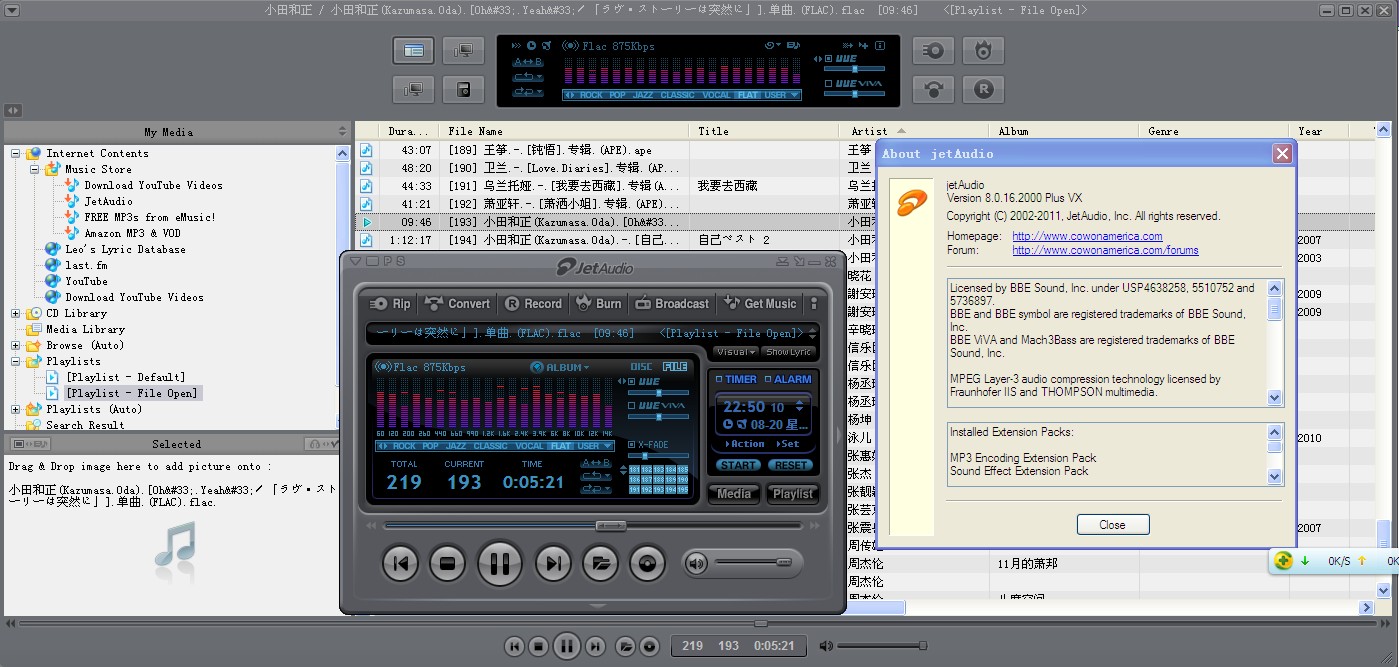Screen dimensions: 1399x667
Task: Click the disc button in the mini player
Action: (647, 563)
